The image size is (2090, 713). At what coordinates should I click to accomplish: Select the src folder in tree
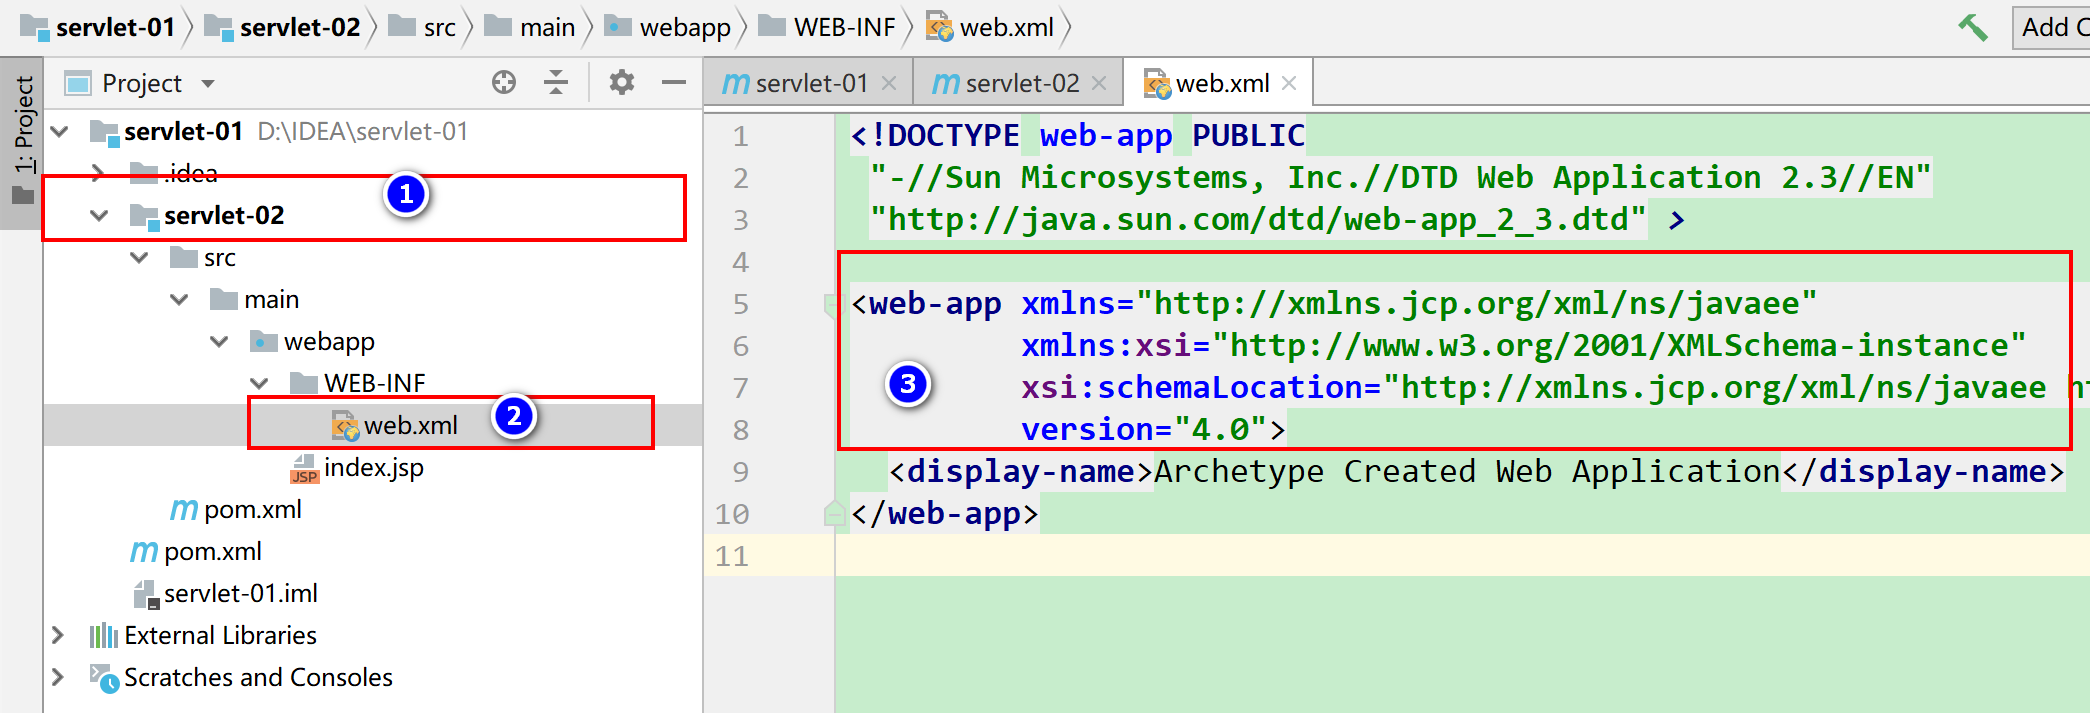(219, 257)
